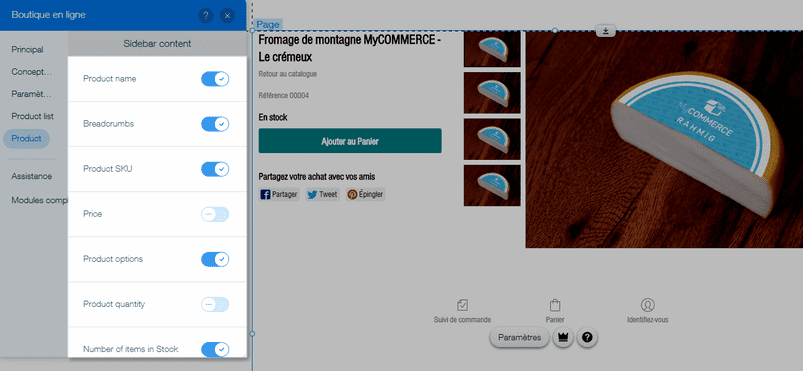
Task: Switch off Product SKU toggle
Action: click(x=215, y=169)
